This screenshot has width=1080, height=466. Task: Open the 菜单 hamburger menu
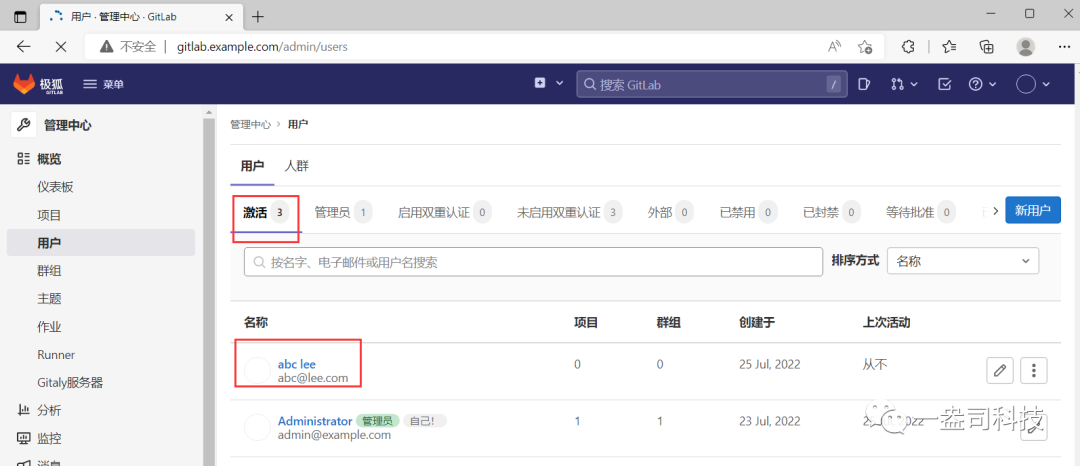(x=103, y=84)
